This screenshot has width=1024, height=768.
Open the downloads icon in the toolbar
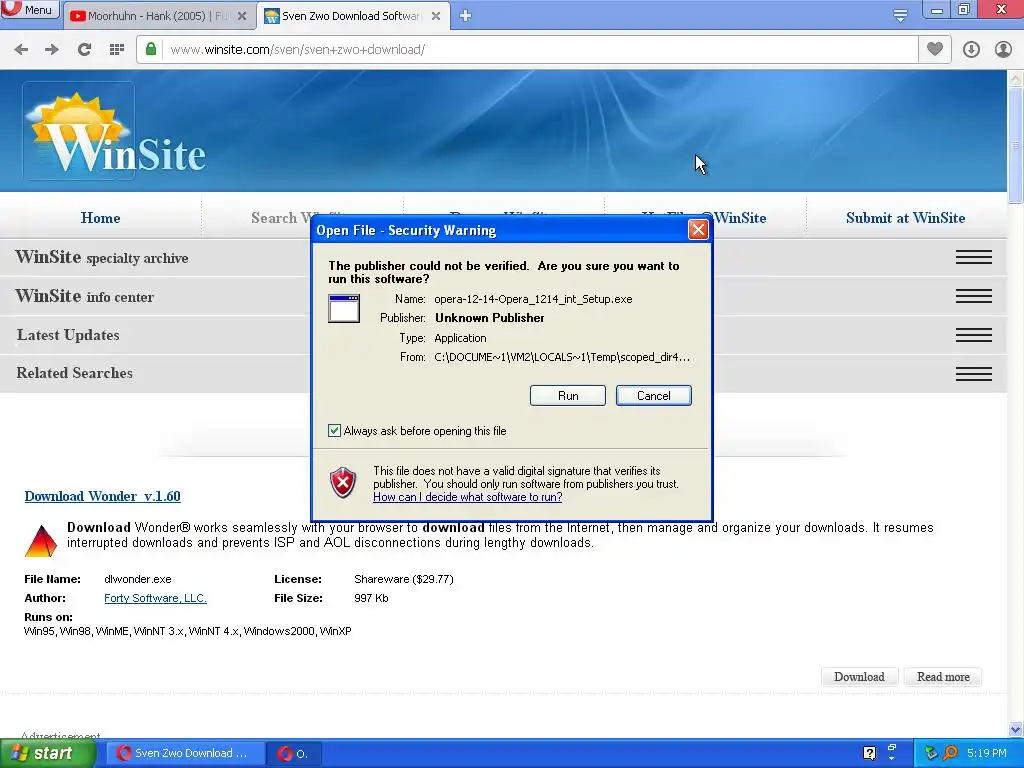tap(971, 50)
